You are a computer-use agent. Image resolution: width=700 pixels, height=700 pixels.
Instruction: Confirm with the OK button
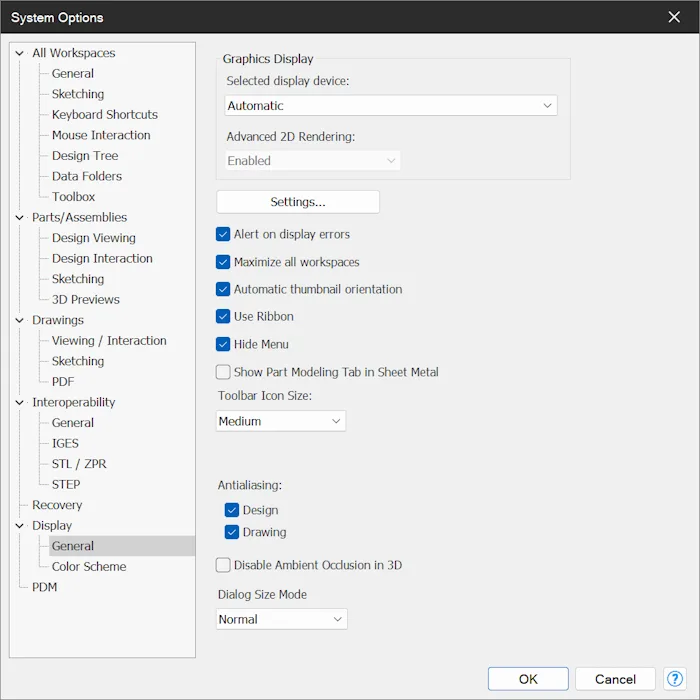pyautogui.click(x=528, y=679)
